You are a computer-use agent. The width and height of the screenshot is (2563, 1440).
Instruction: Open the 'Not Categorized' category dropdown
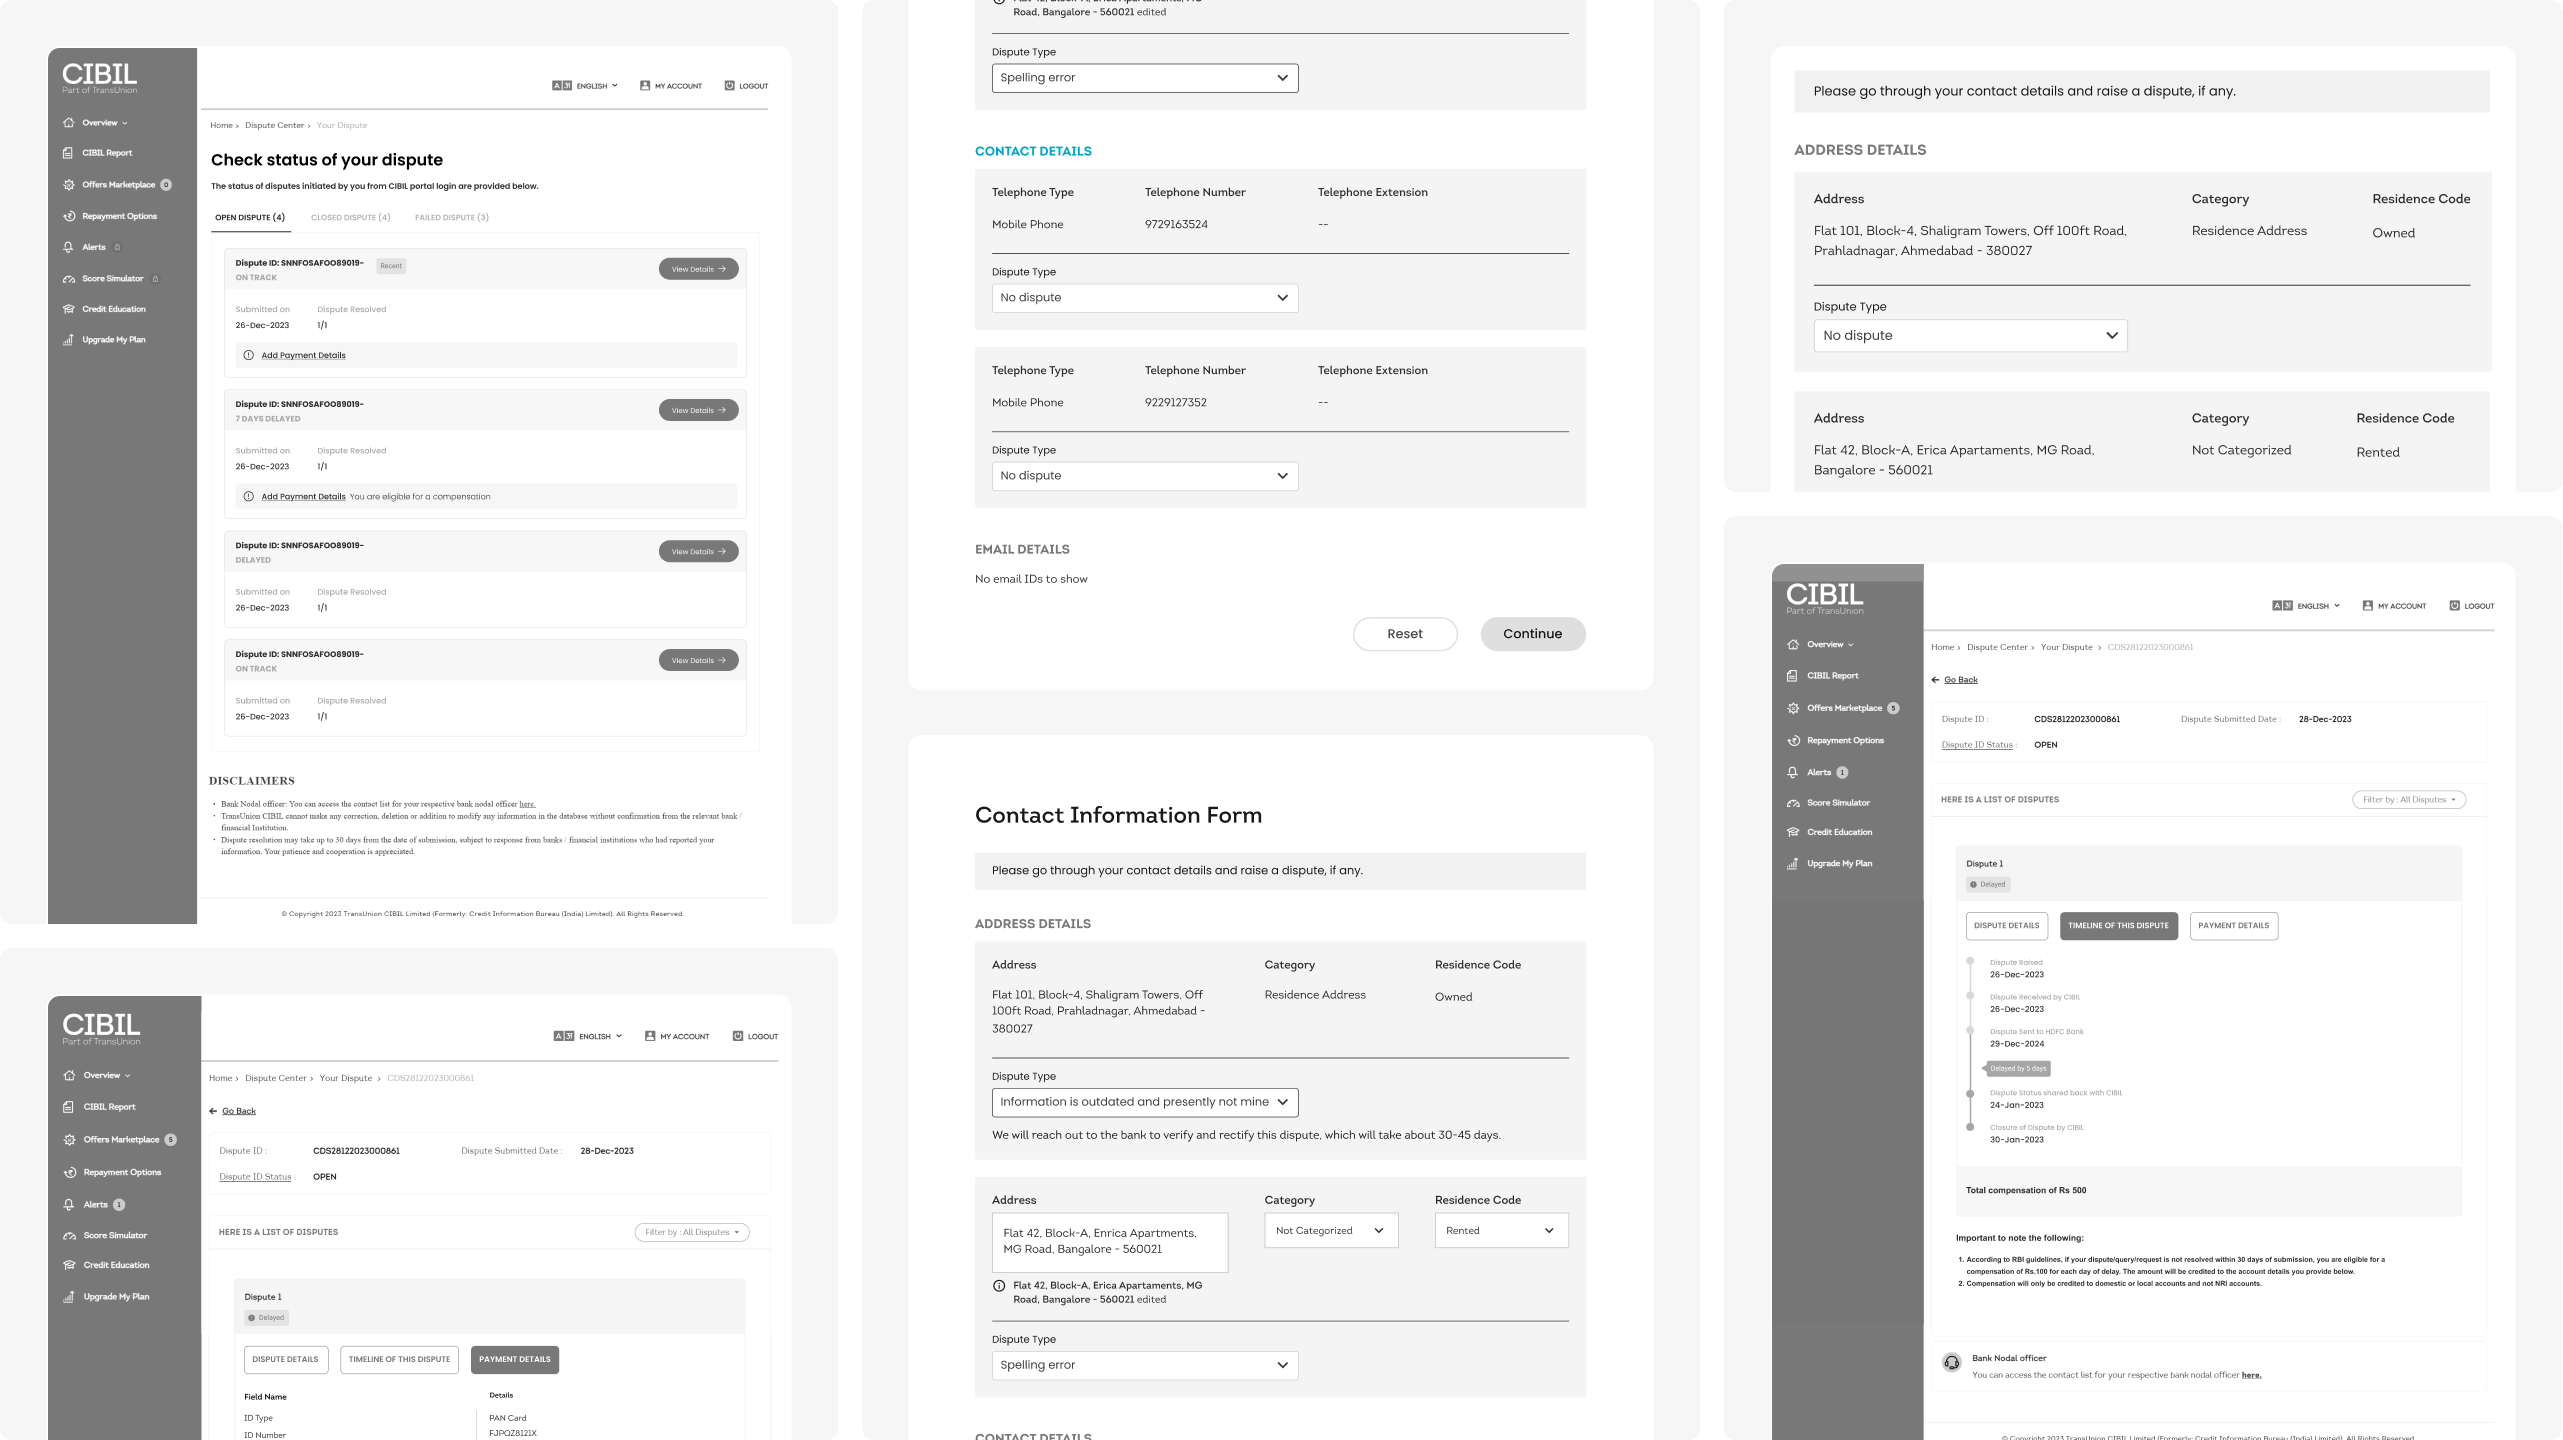point(1330,1231)
